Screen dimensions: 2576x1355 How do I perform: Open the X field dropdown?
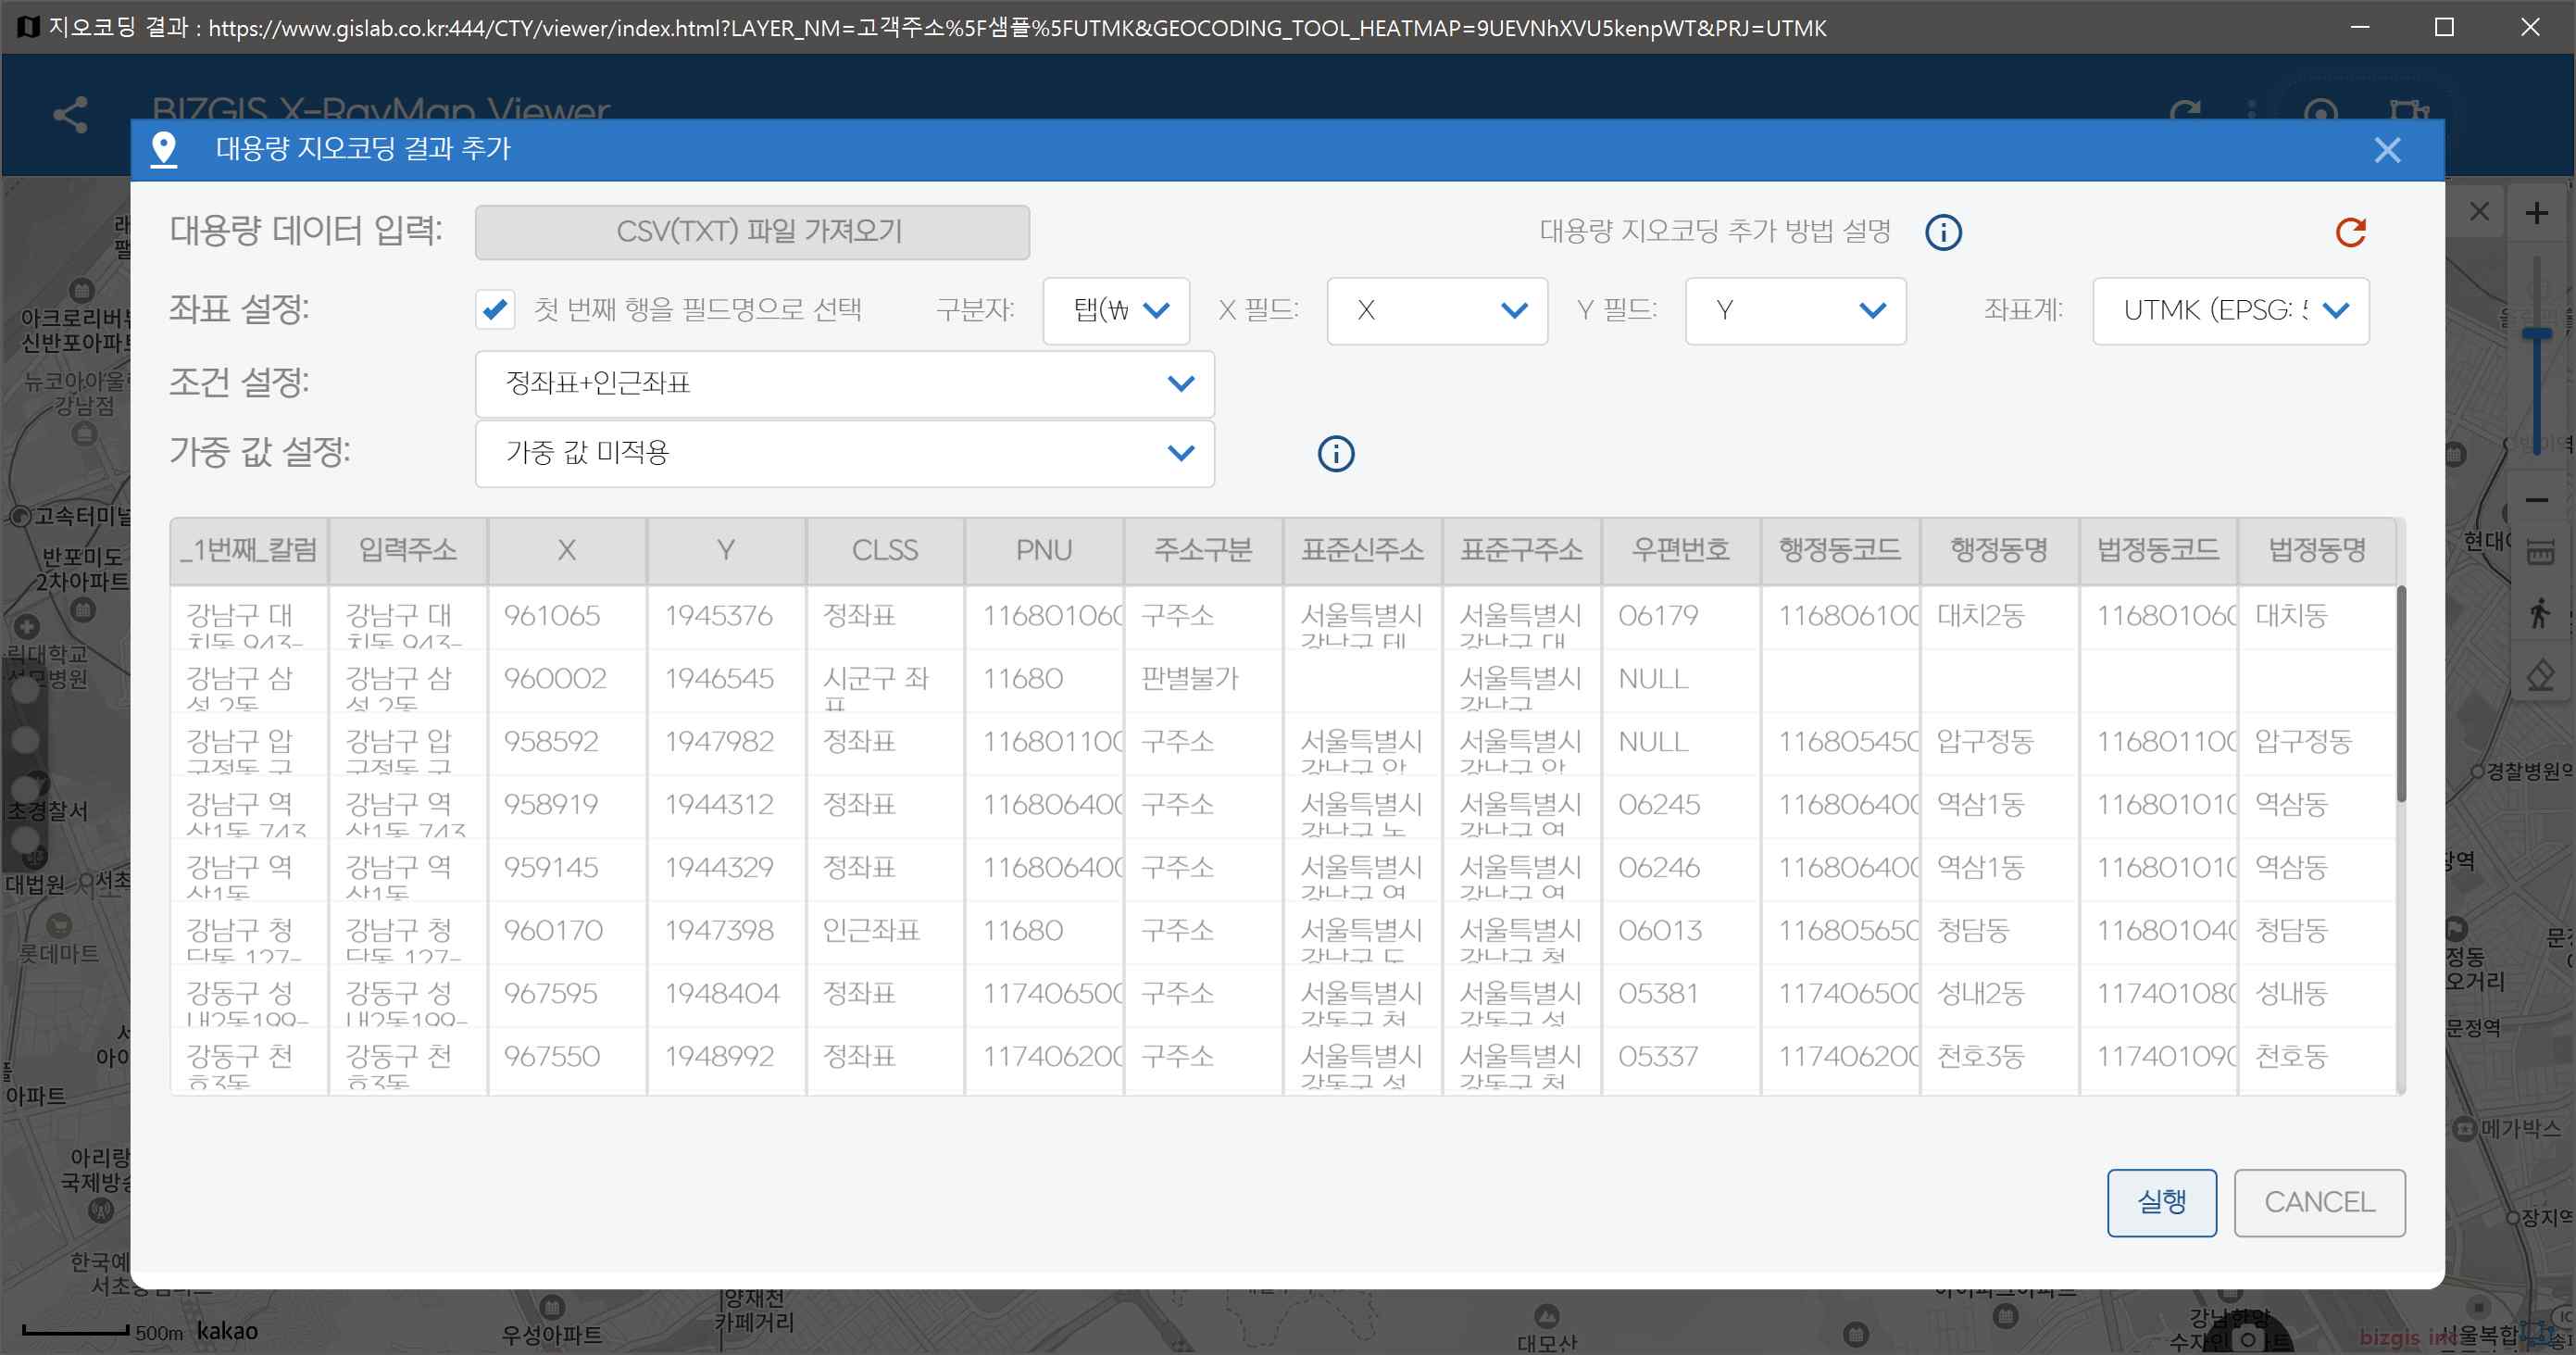[x=1436, y=311]
